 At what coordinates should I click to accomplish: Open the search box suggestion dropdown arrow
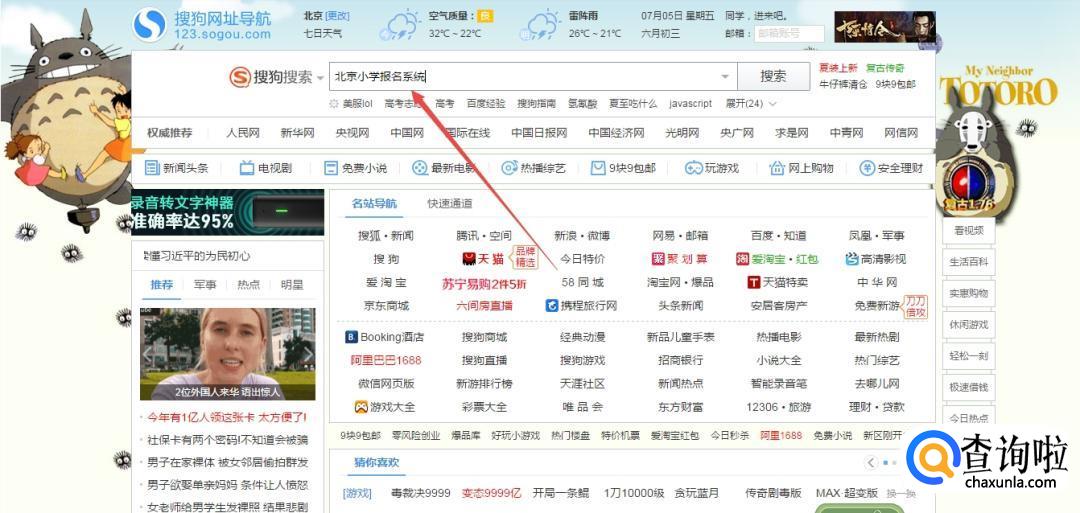[725, 76]
